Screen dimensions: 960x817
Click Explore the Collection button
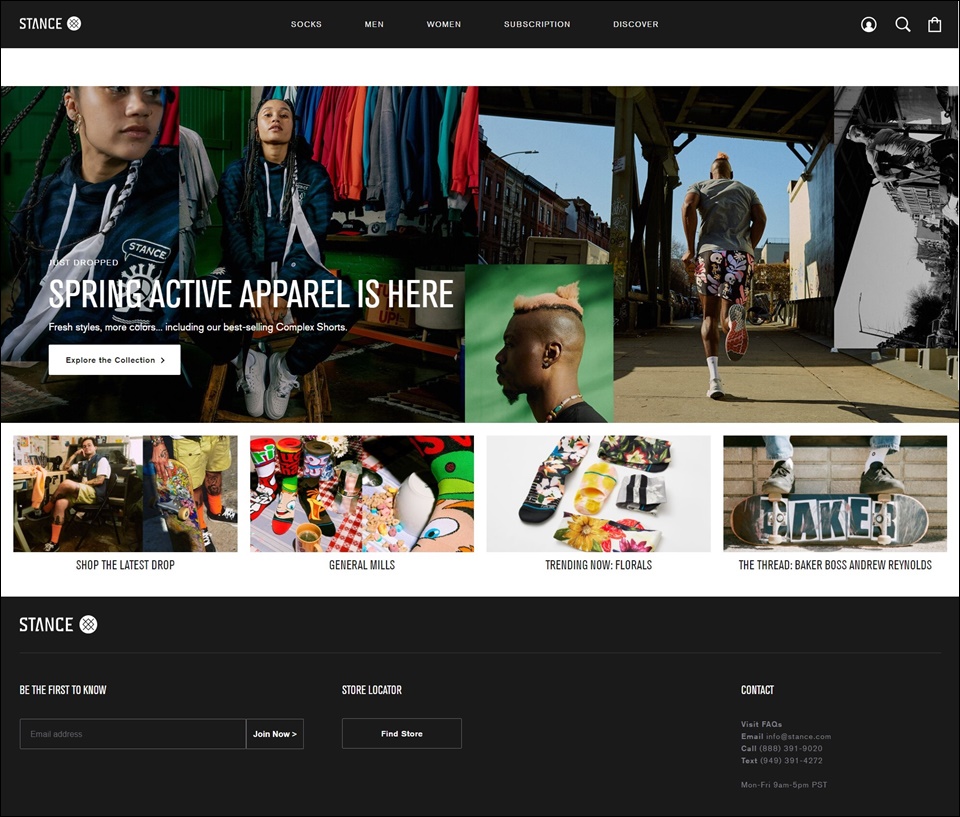tap(114, 360)
